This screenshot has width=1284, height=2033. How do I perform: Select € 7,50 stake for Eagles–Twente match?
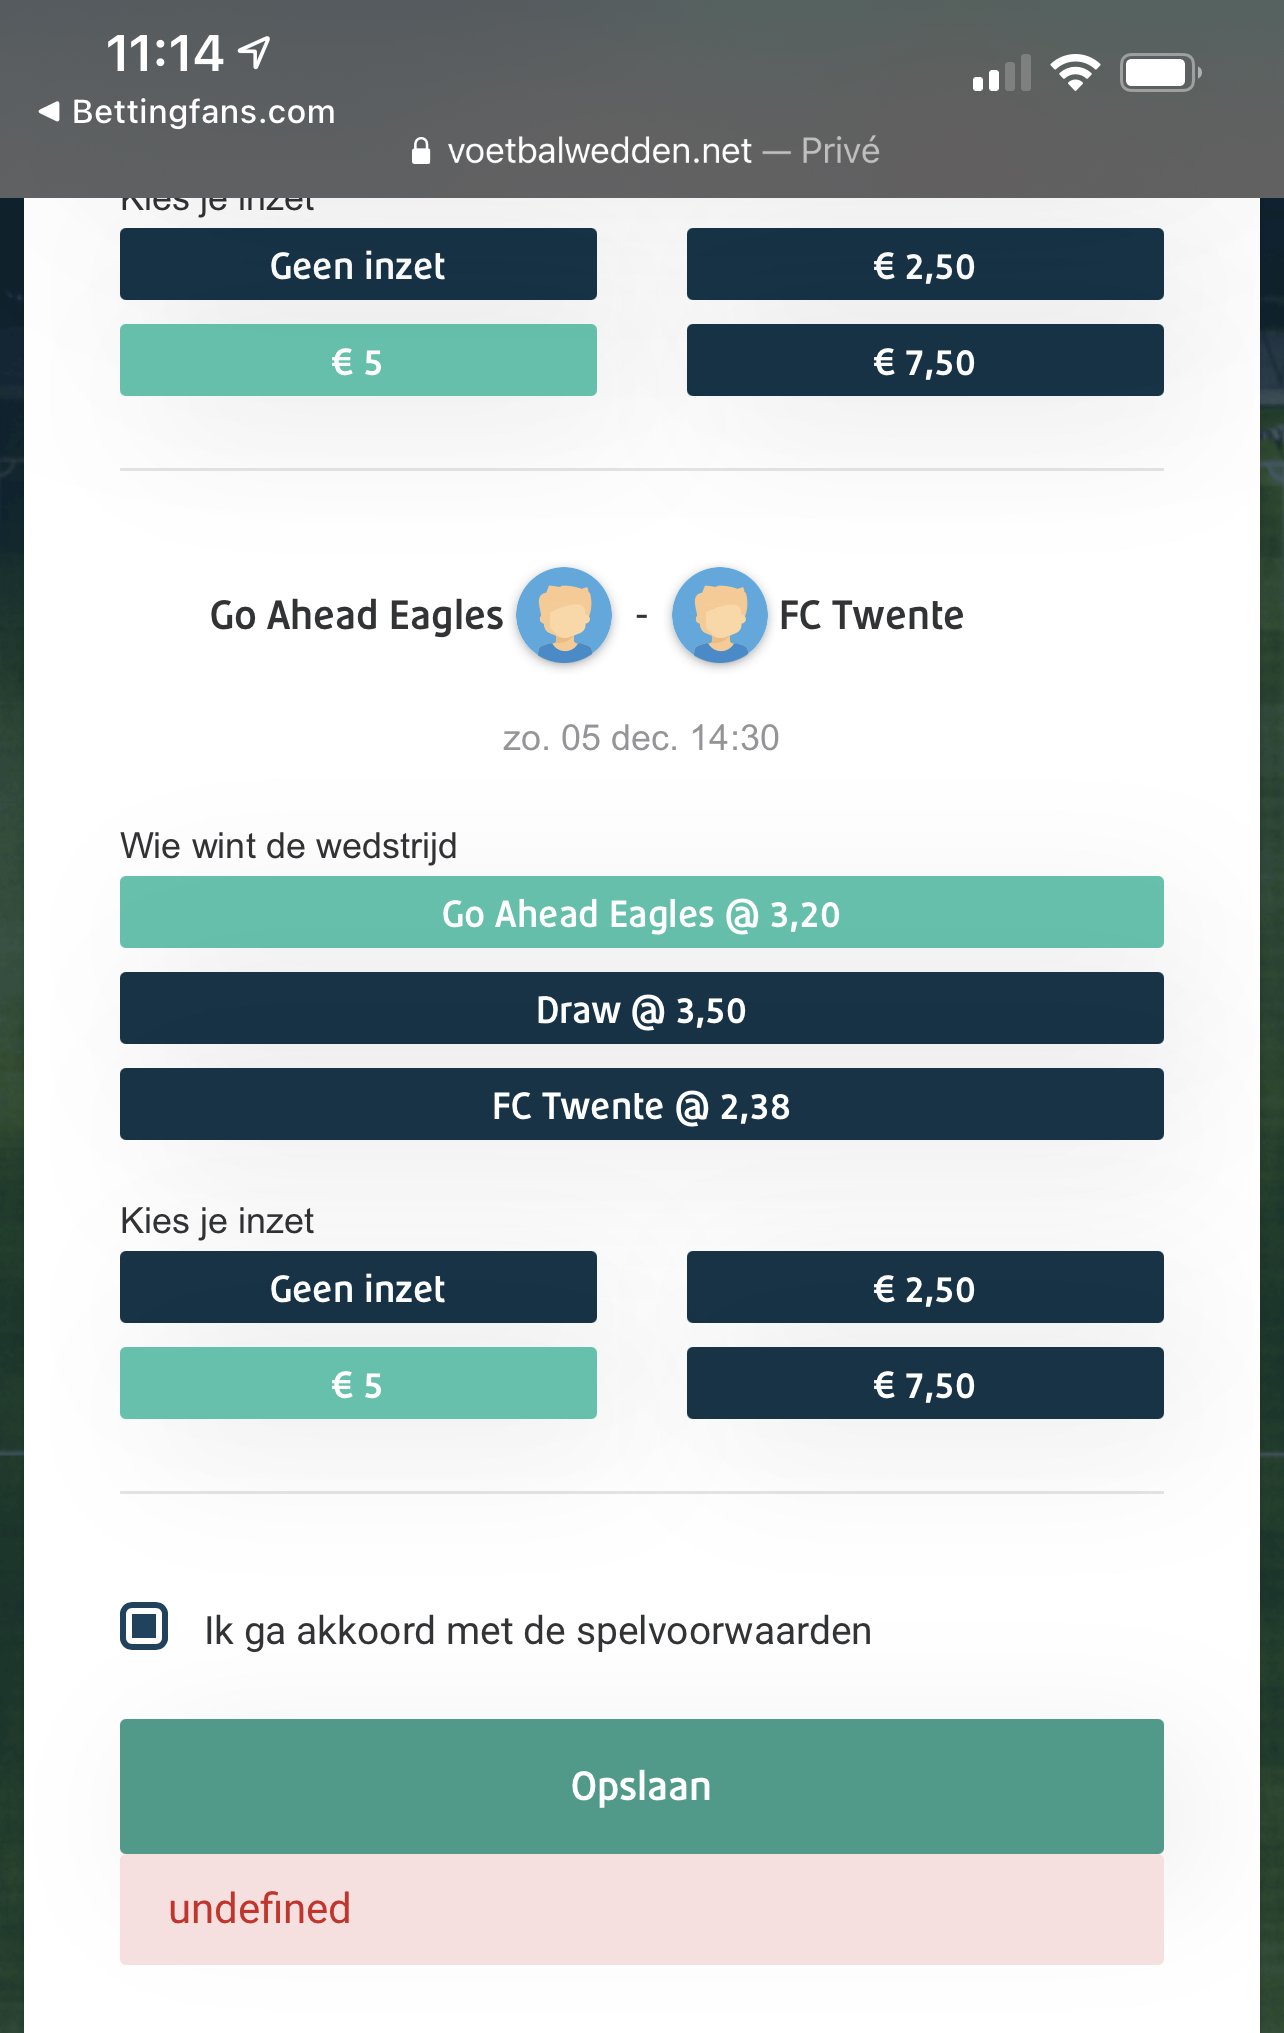point(925,1383)
